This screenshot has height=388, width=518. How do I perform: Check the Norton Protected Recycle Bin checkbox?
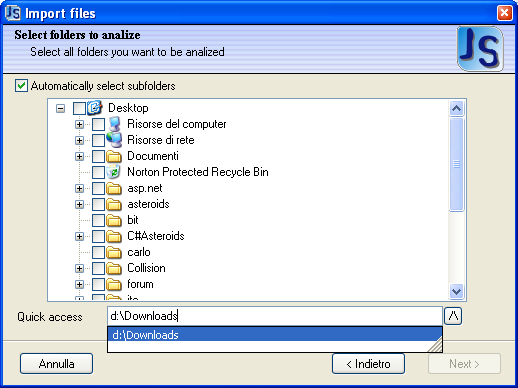pyautogui.click(x=98, y=172)
